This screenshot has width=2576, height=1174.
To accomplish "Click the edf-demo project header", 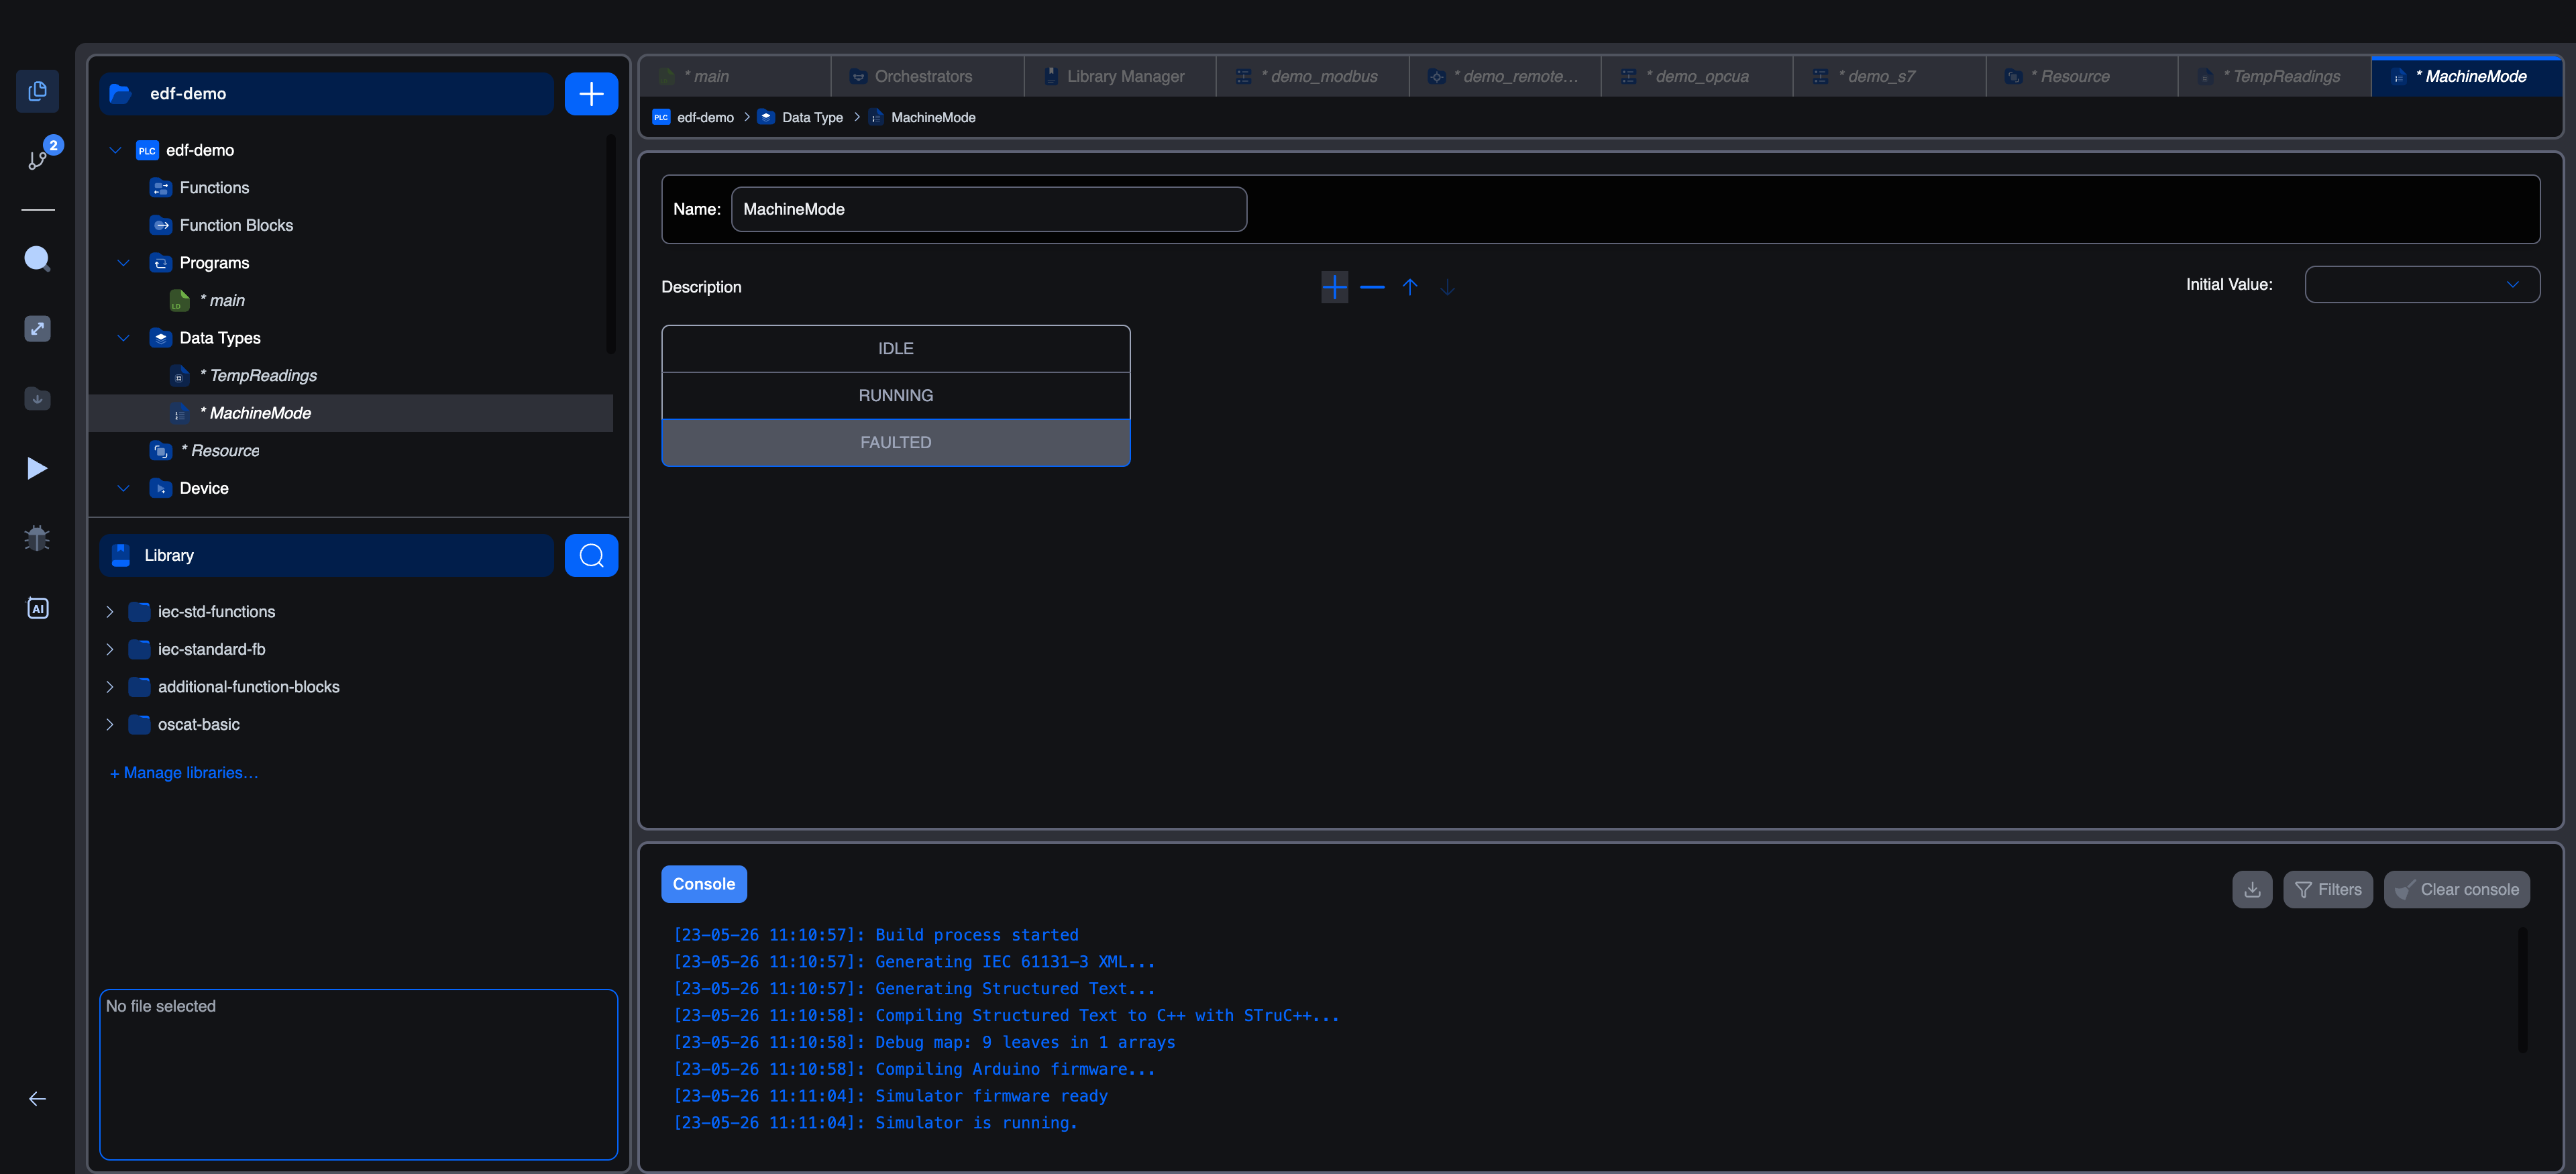I will [327, 94].
